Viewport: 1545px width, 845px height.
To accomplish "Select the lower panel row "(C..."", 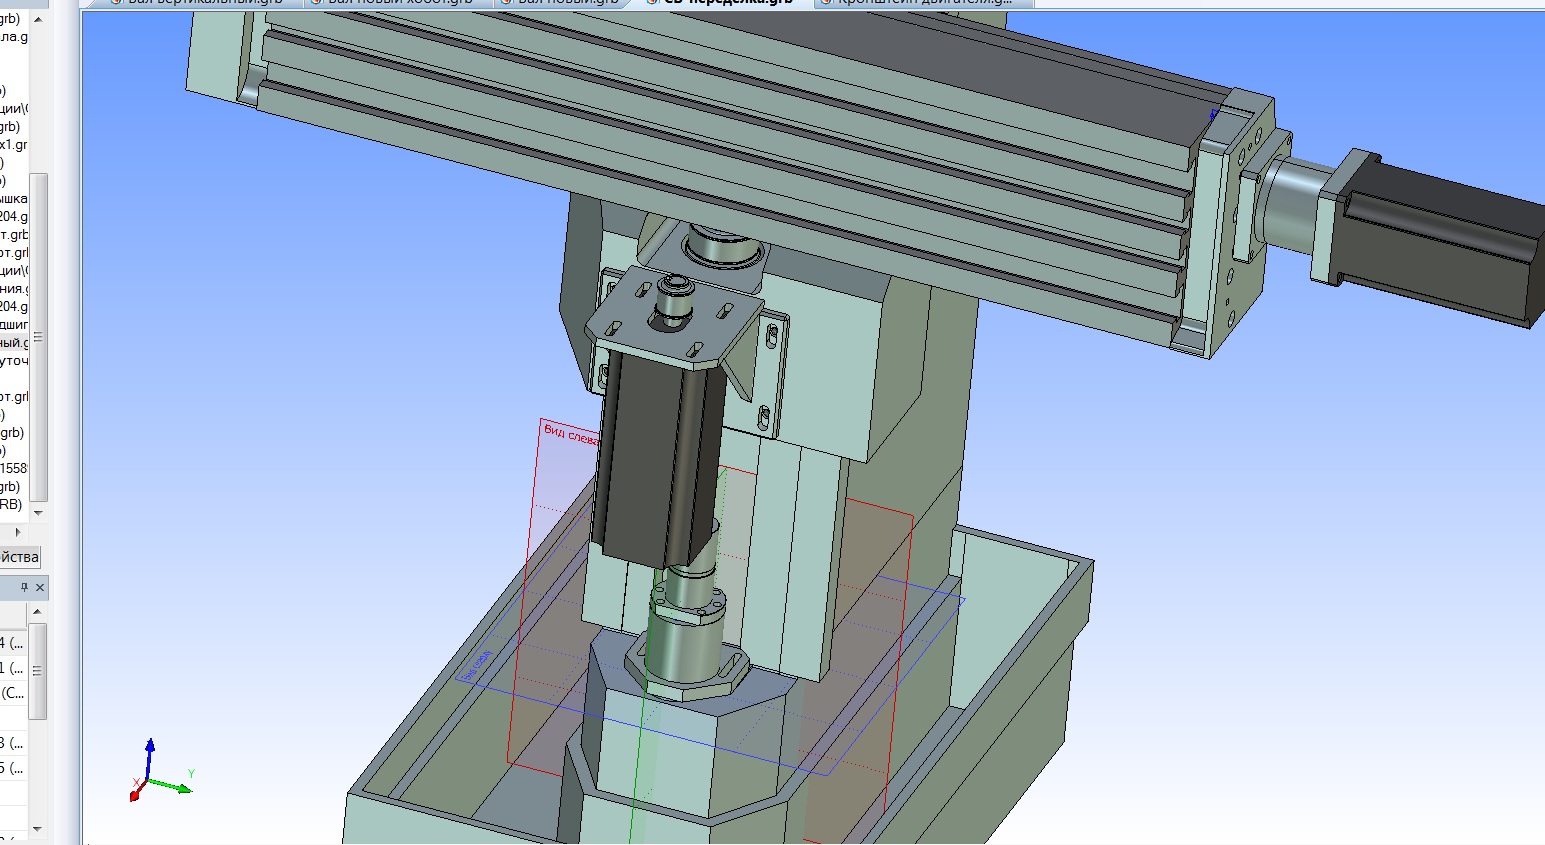I will click(13, 693).
